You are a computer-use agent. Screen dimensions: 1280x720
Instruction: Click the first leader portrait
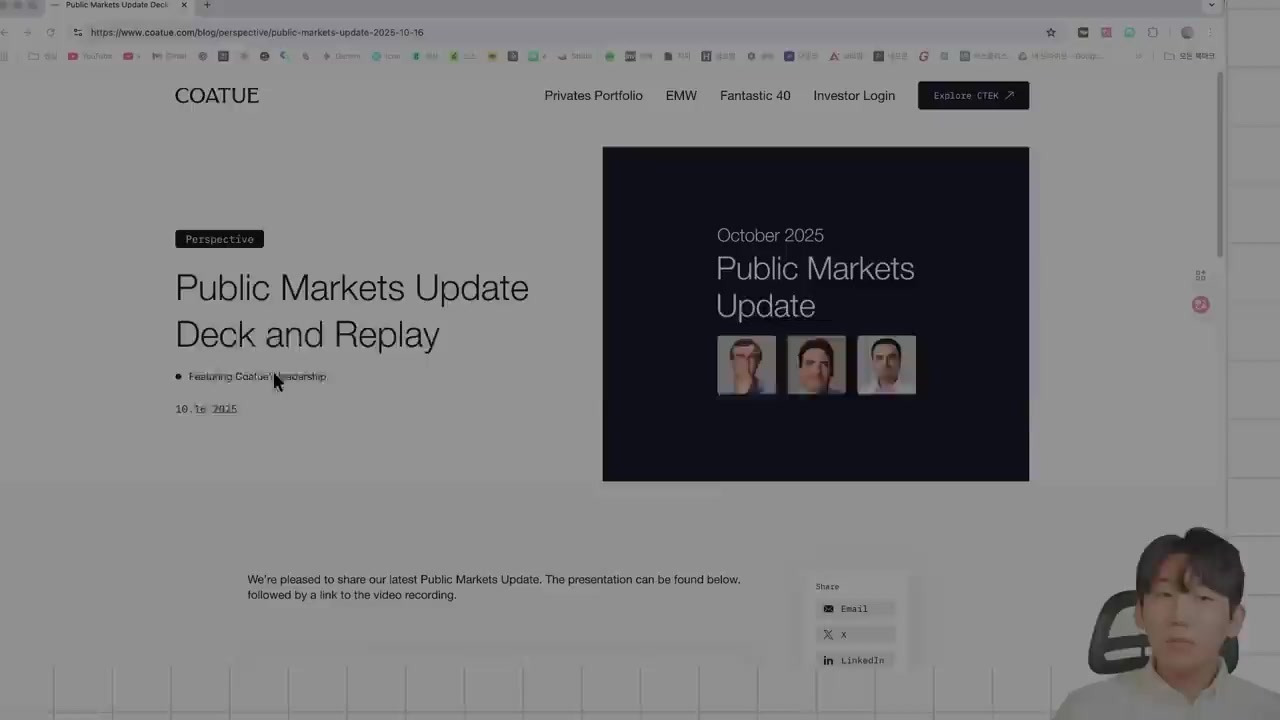[x=746, y=365]
